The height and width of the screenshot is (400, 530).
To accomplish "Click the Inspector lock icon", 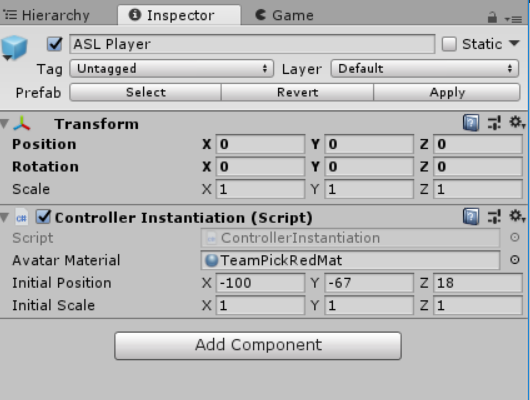I will (492, 17).
